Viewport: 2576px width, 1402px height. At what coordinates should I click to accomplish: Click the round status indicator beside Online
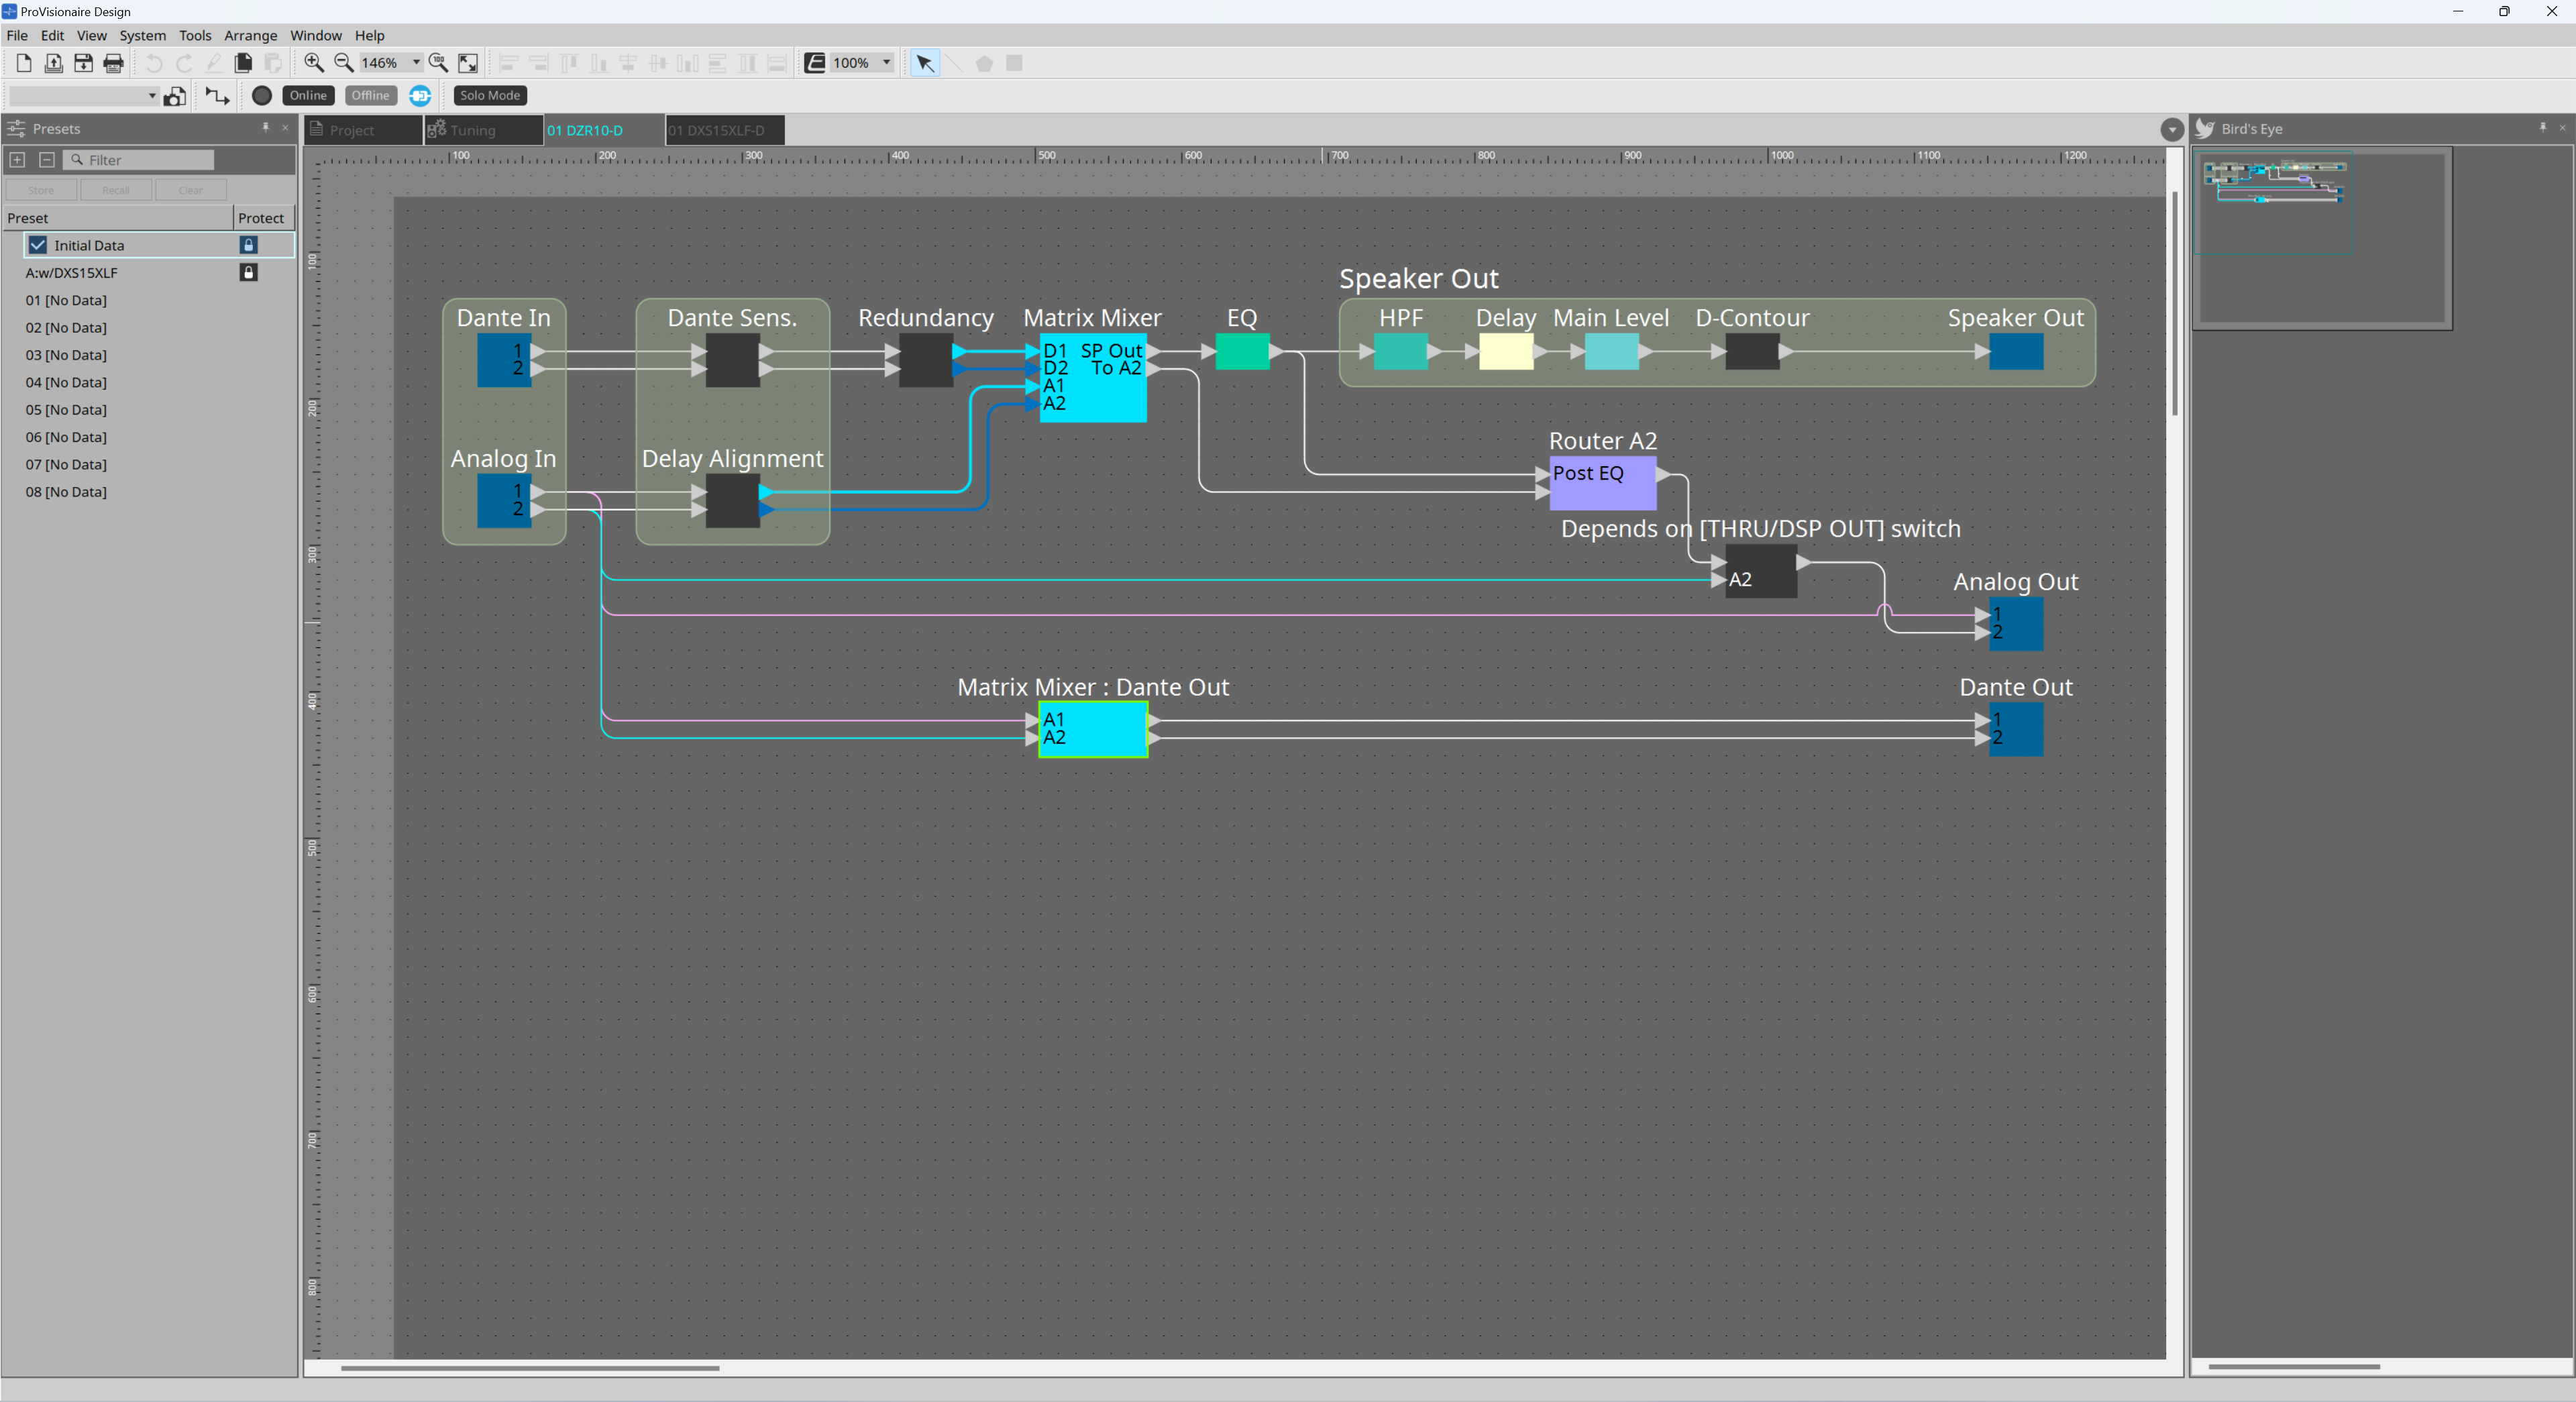262,96
